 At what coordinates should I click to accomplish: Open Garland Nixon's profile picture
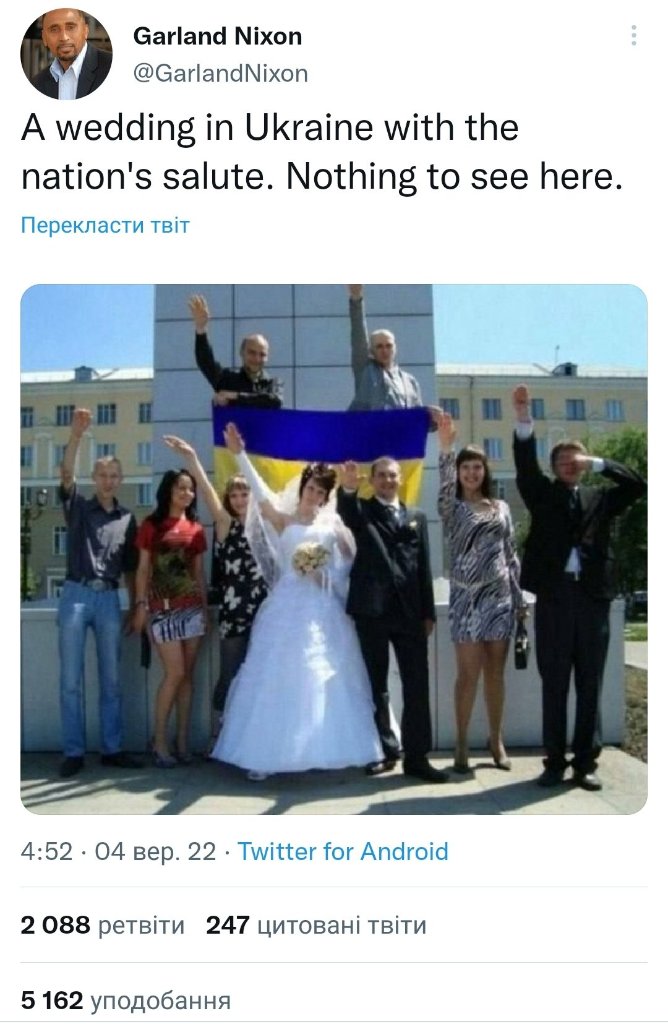click(66, 54)
